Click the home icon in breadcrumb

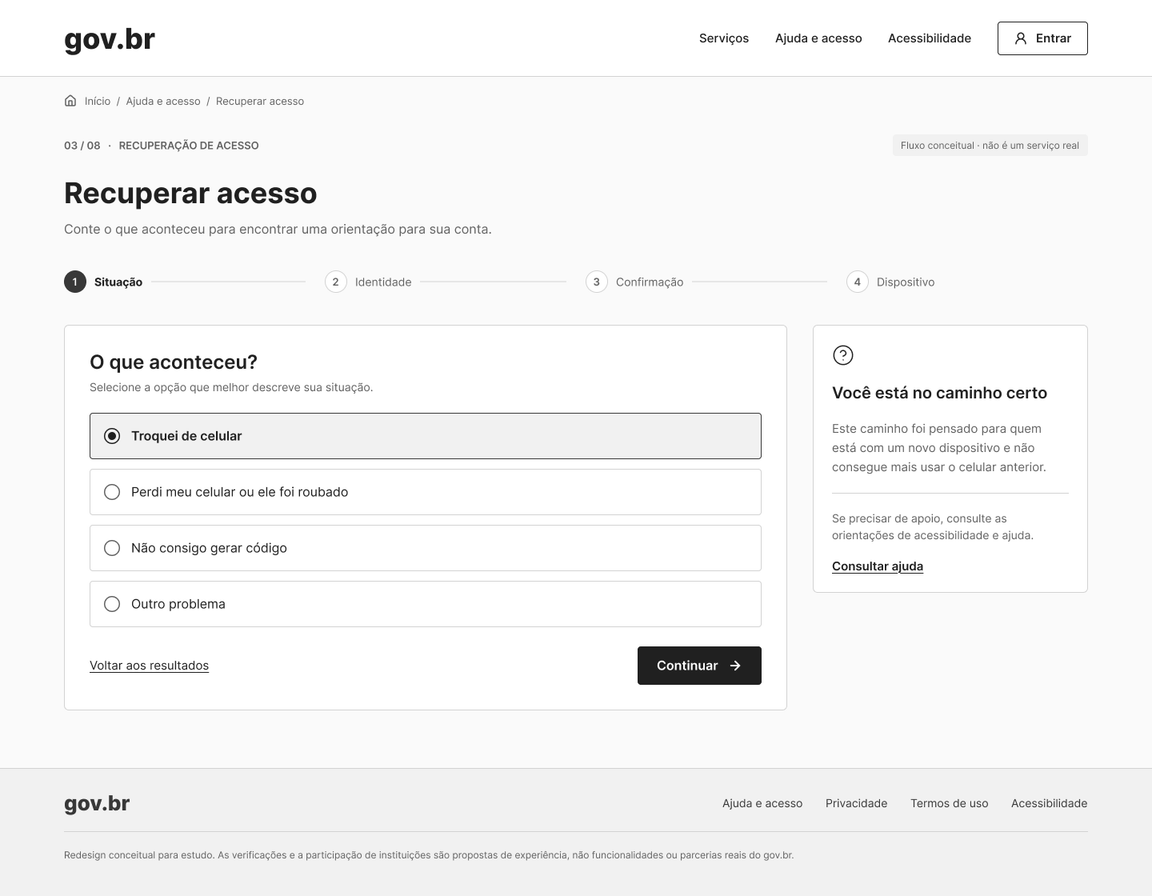pos(71,101)
